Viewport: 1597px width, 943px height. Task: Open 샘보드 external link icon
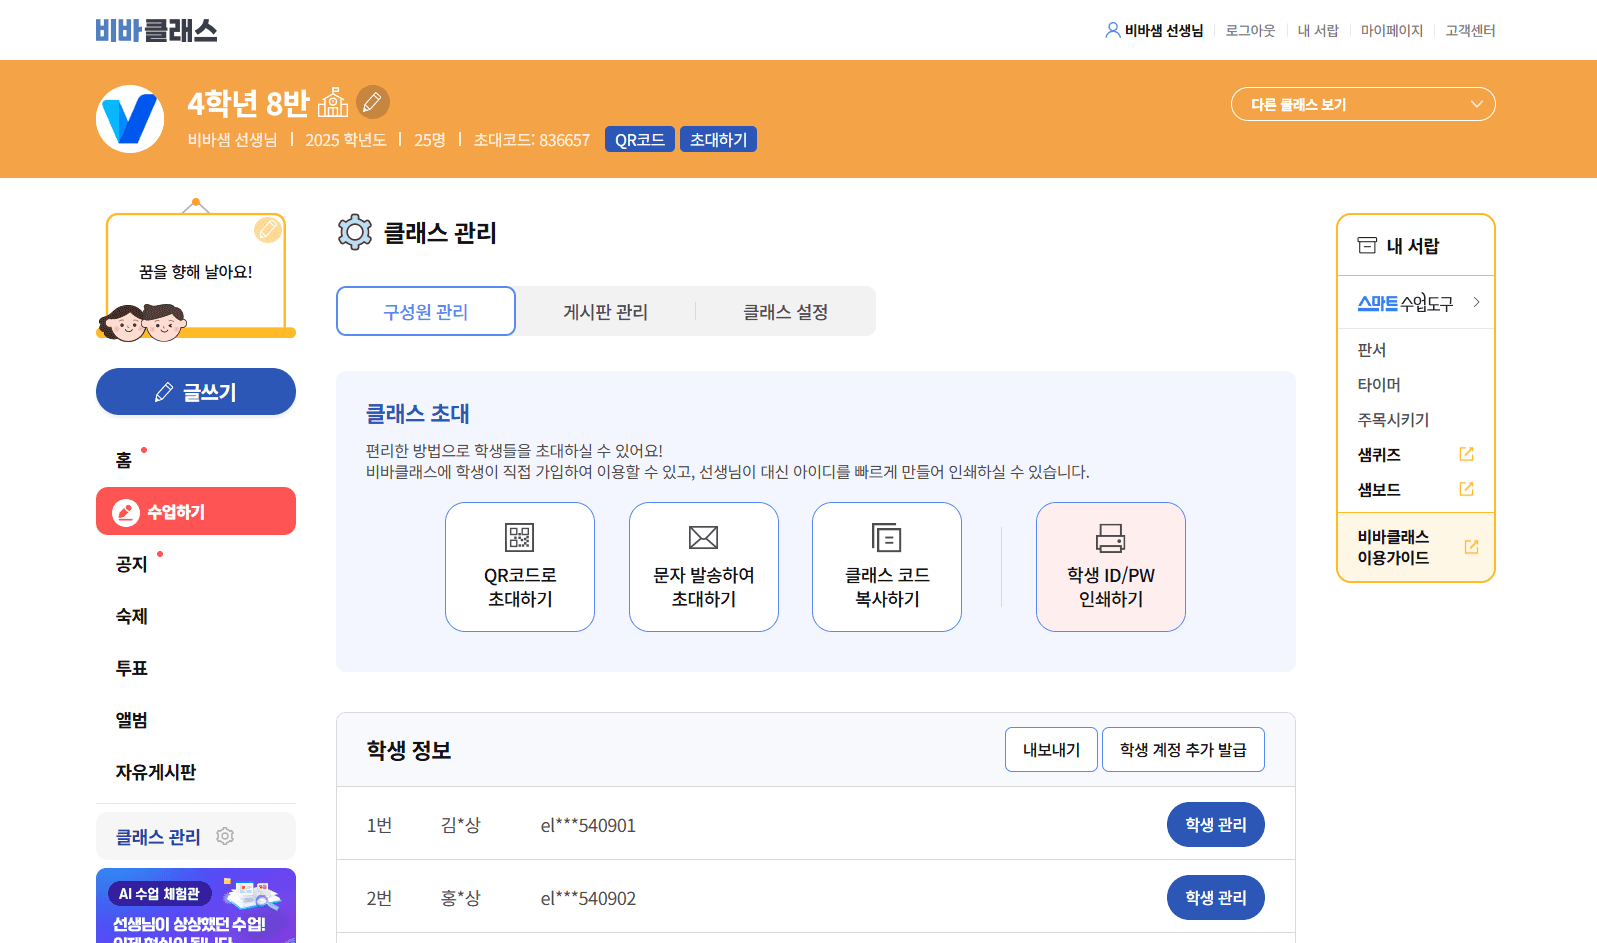click(x=1467, y=489)
